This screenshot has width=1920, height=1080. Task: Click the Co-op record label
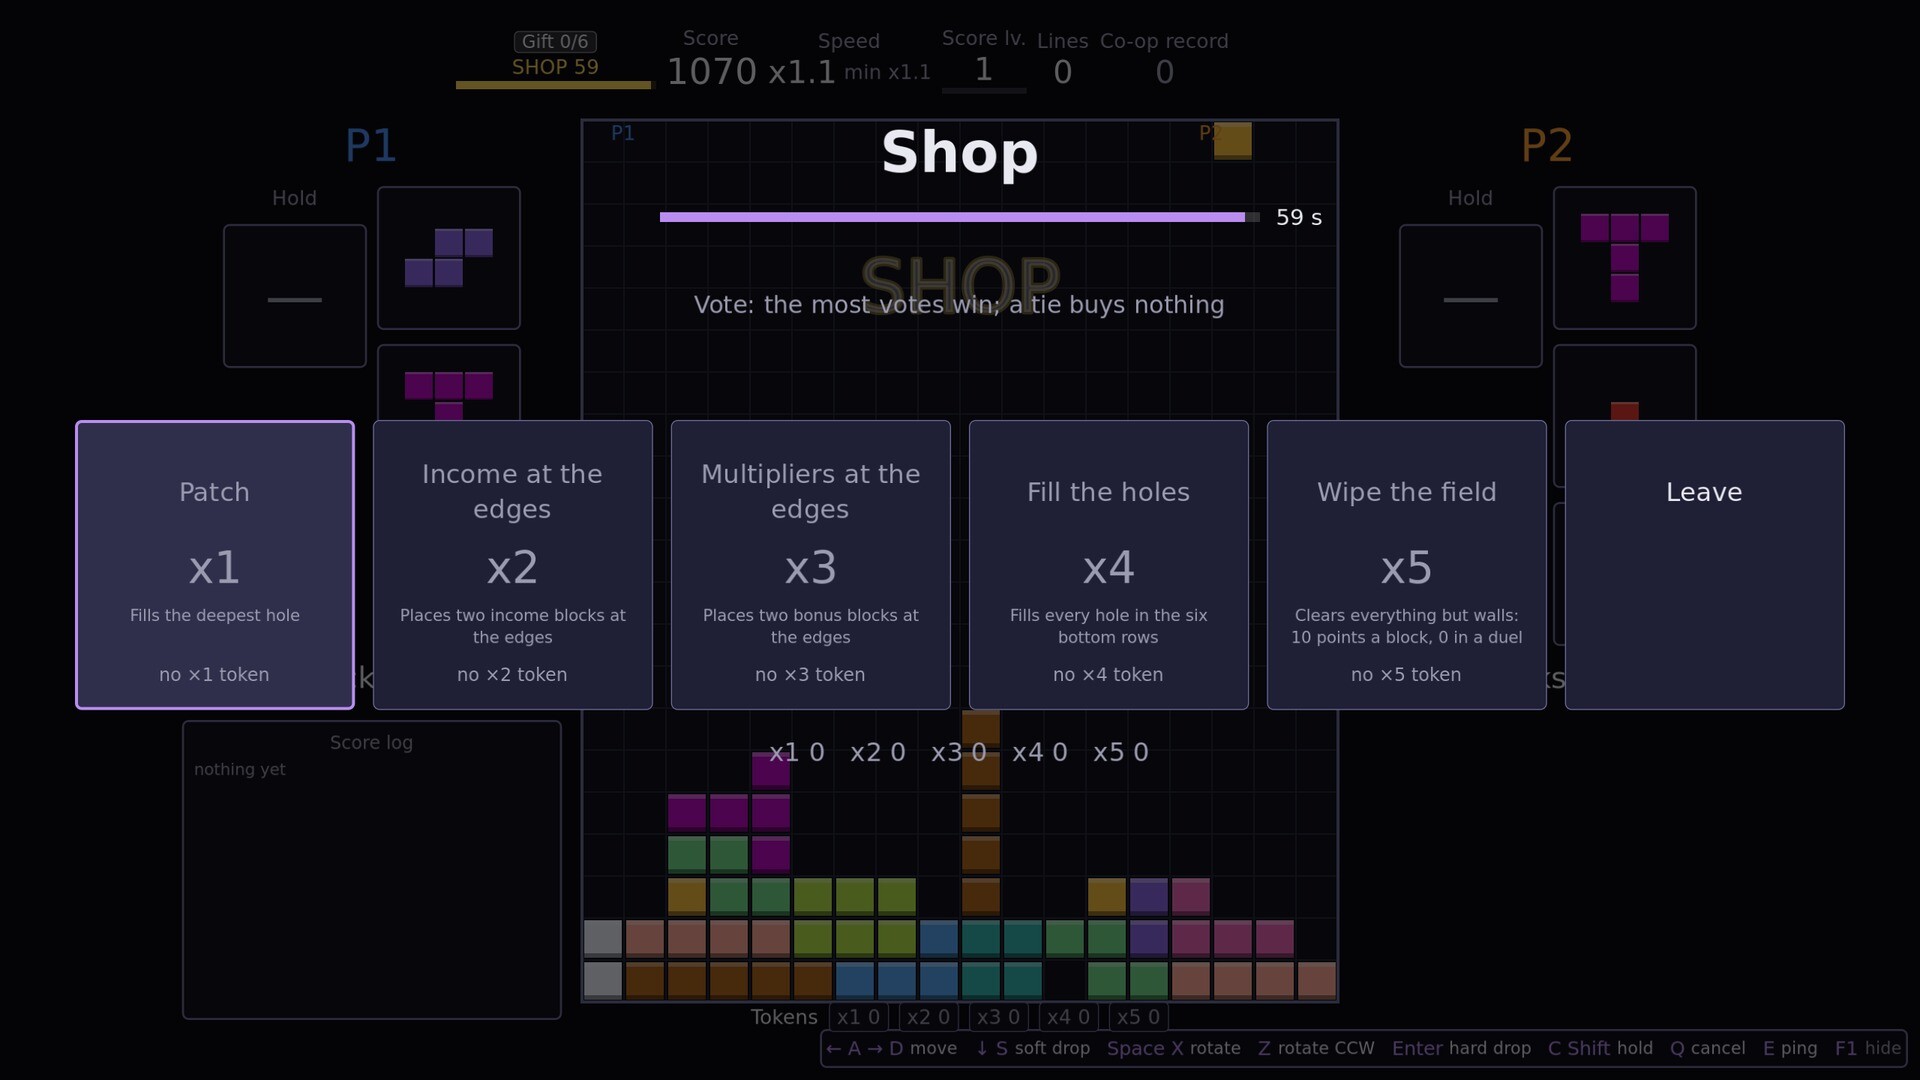click(1164, 41)
